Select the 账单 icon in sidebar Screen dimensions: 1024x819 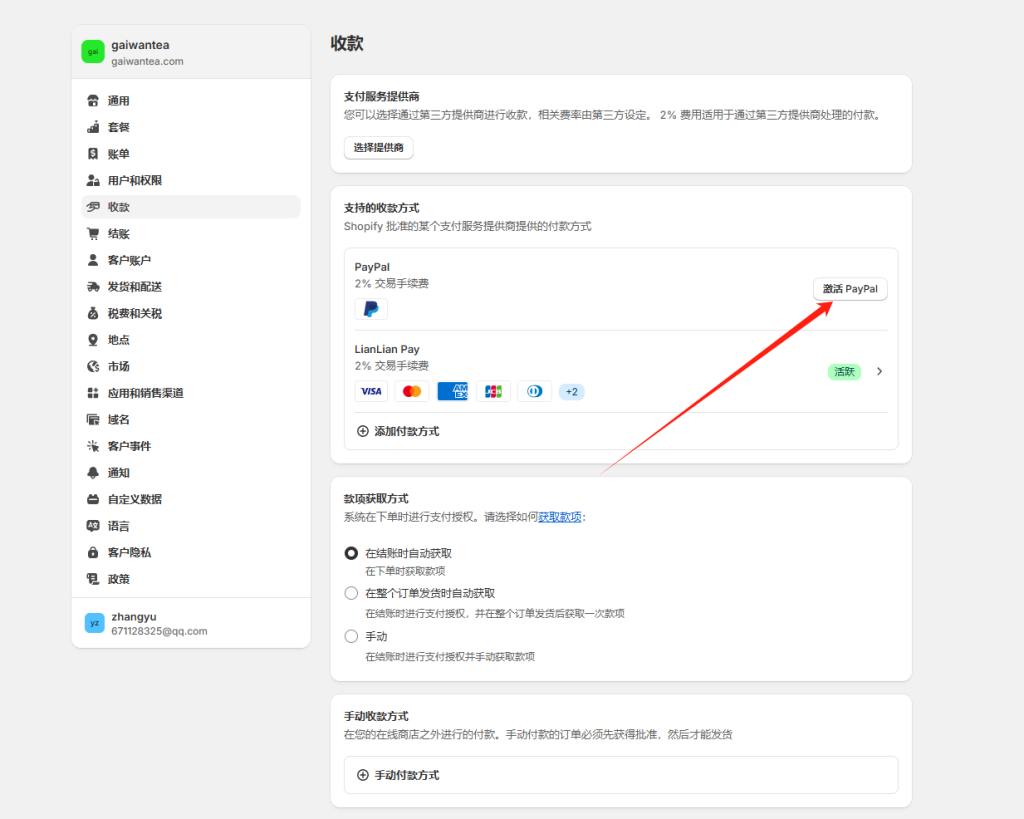95,153
